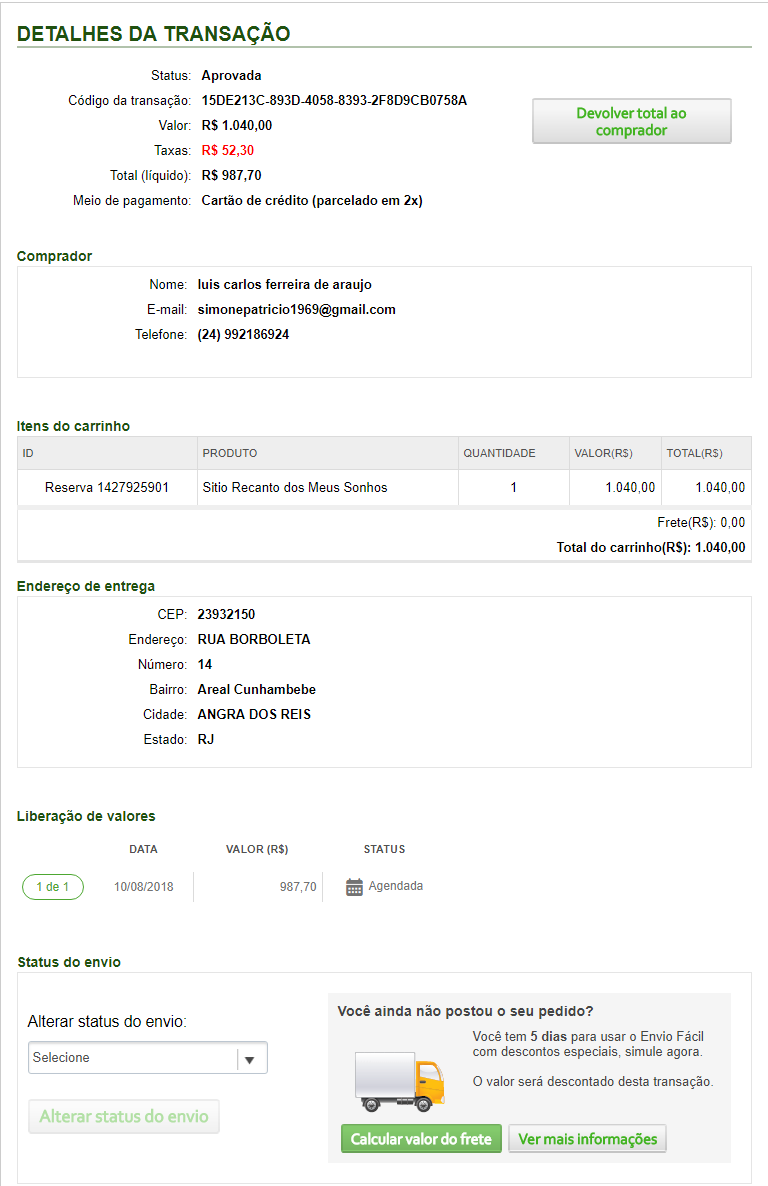Click the dropdown arrow in Selecione box
The image size is (768, 1186).
tap(251, 1059)
